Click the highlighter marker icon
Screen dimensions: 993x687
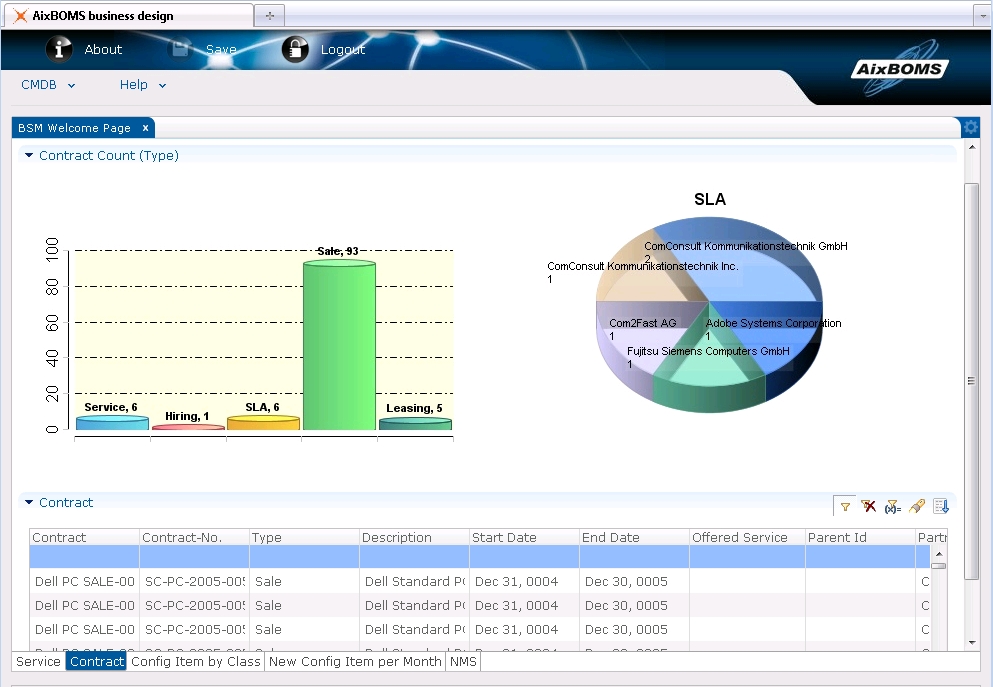916,507
